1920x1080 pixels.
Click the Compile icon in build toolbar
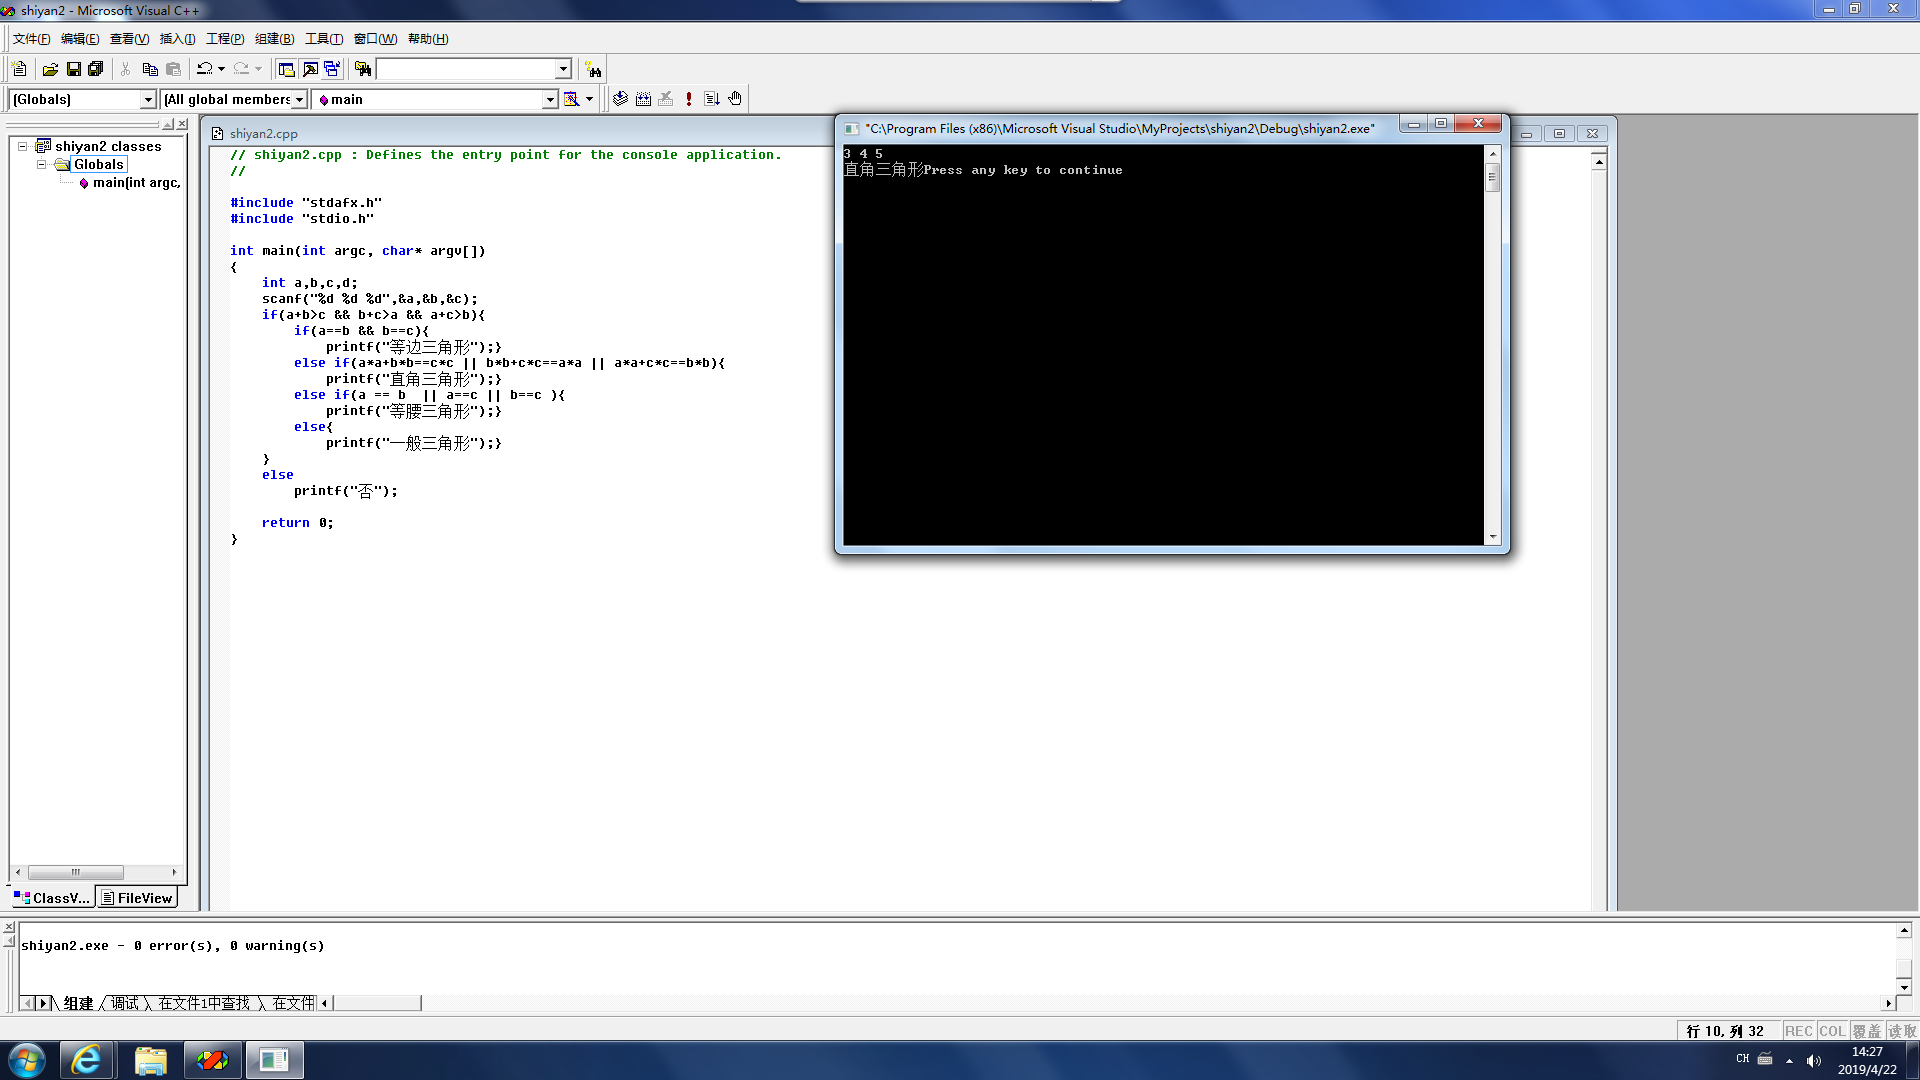[x=620, y=99]
